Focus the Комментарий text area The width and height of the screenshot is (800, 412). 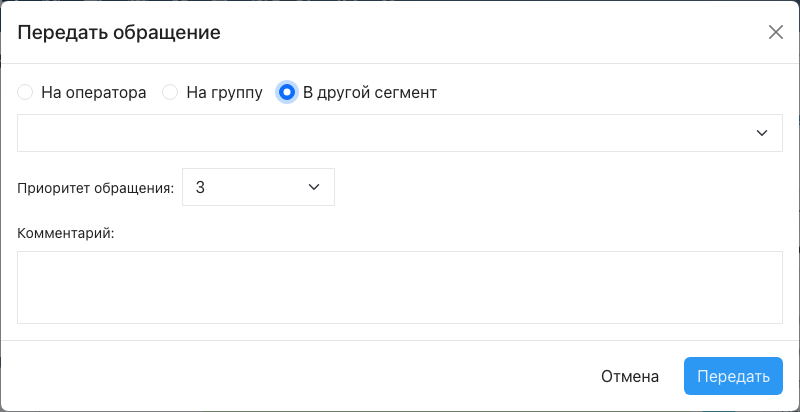[x=399, y=287]
